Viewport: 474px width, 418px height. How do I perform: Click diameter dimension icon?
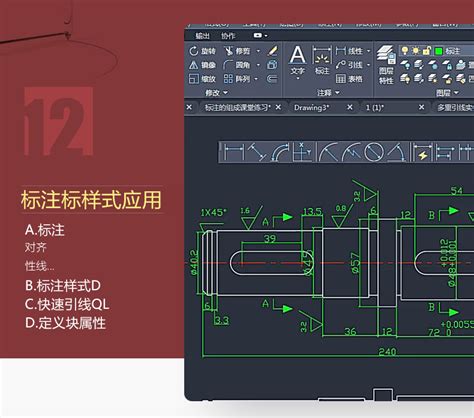coord(373,152)
